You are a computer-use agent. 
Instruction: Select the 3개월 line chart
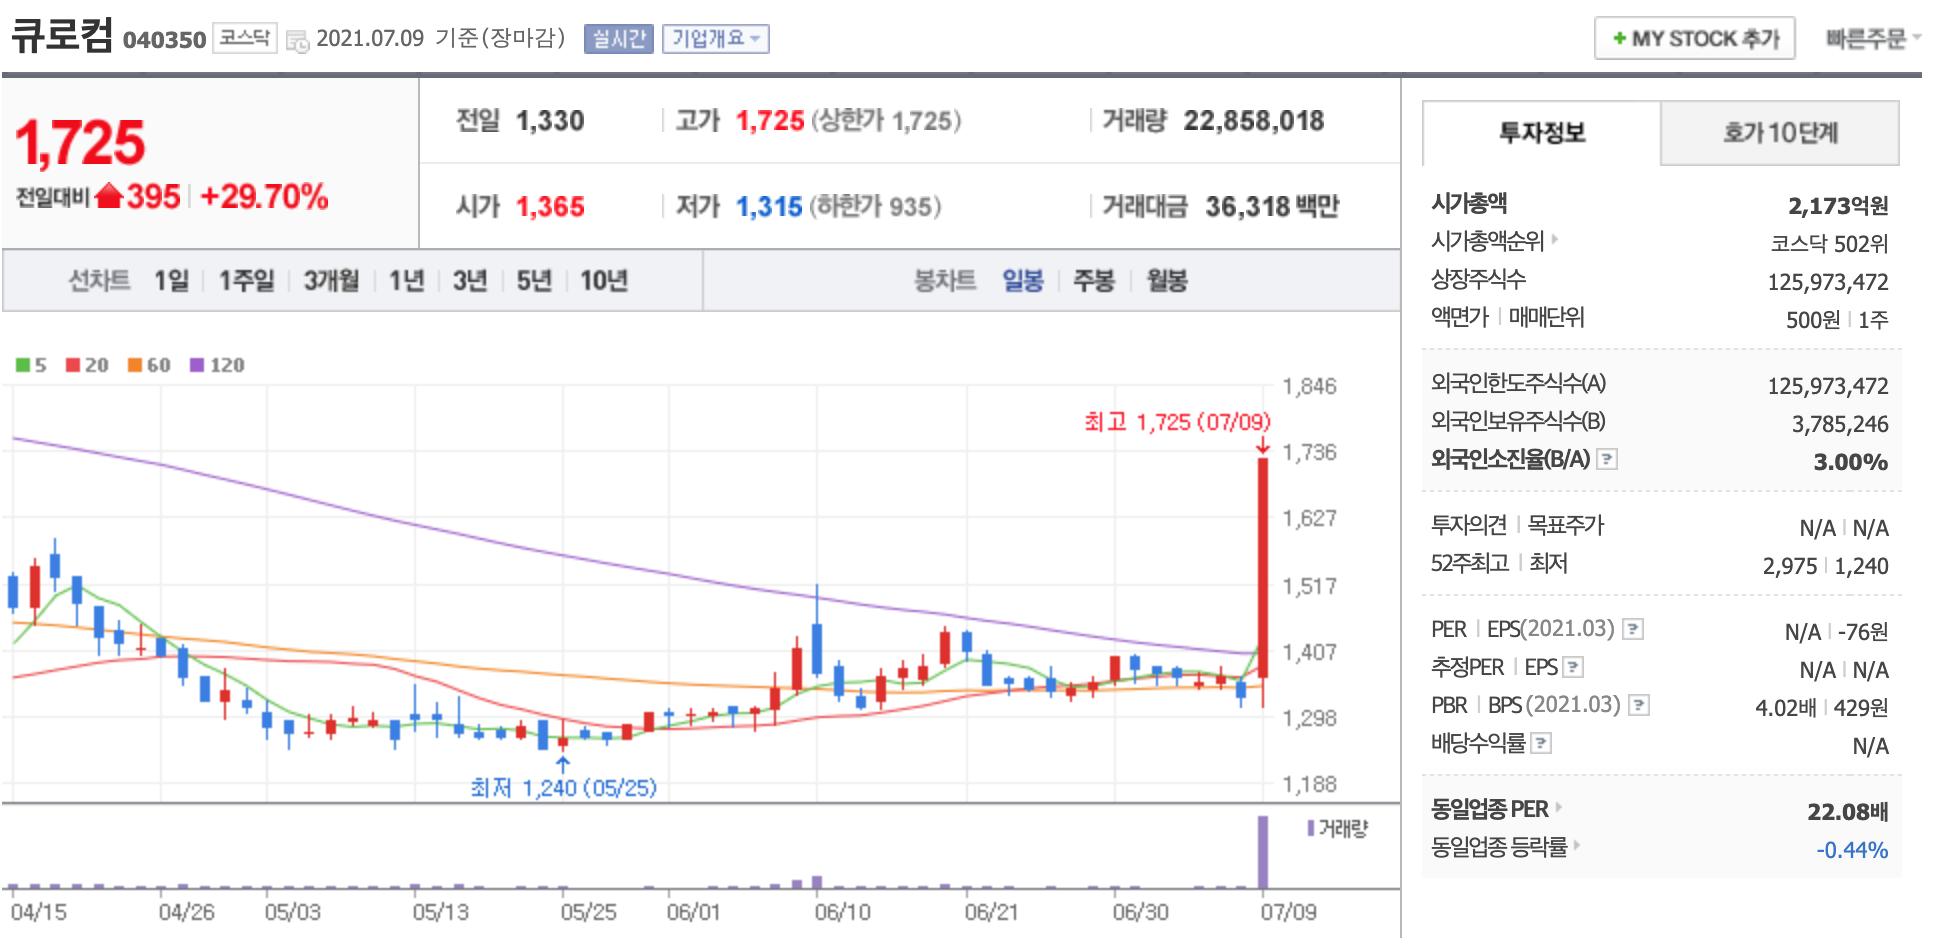pyautogui.click(x=332, y=281)
